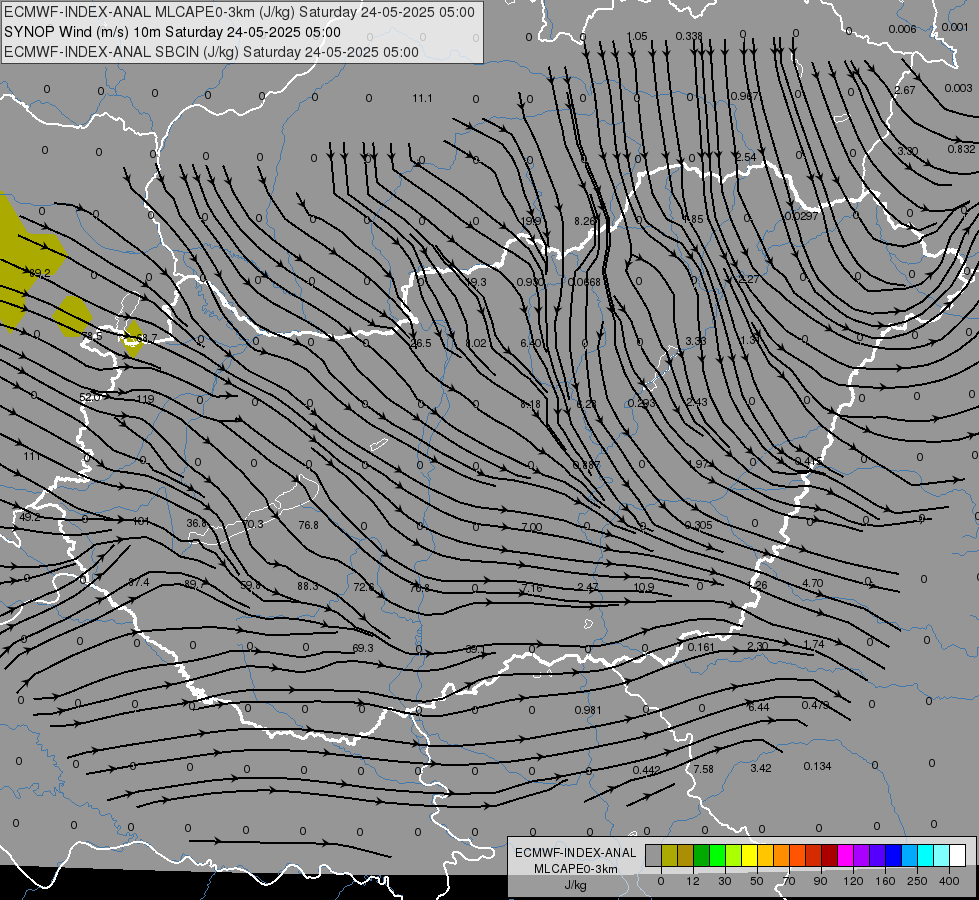The image size is (979, 900).
Task: Click the map value '69.2' on the olive patch
Action: [x=40, y=274]
